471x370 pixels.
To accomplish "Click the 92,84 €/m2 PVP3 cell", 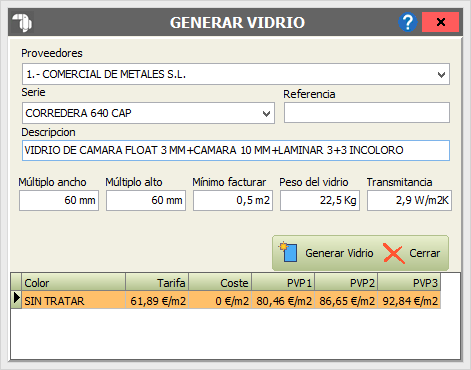I will coord(409,301).
